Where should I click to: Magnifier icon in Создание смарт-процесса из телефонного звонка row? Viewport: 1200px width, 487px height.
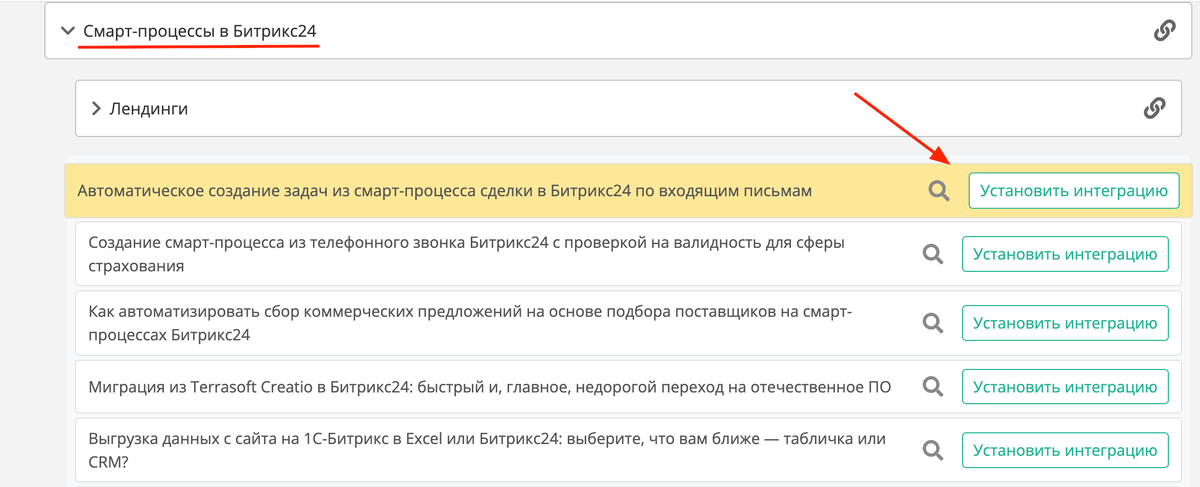(932, 255)
